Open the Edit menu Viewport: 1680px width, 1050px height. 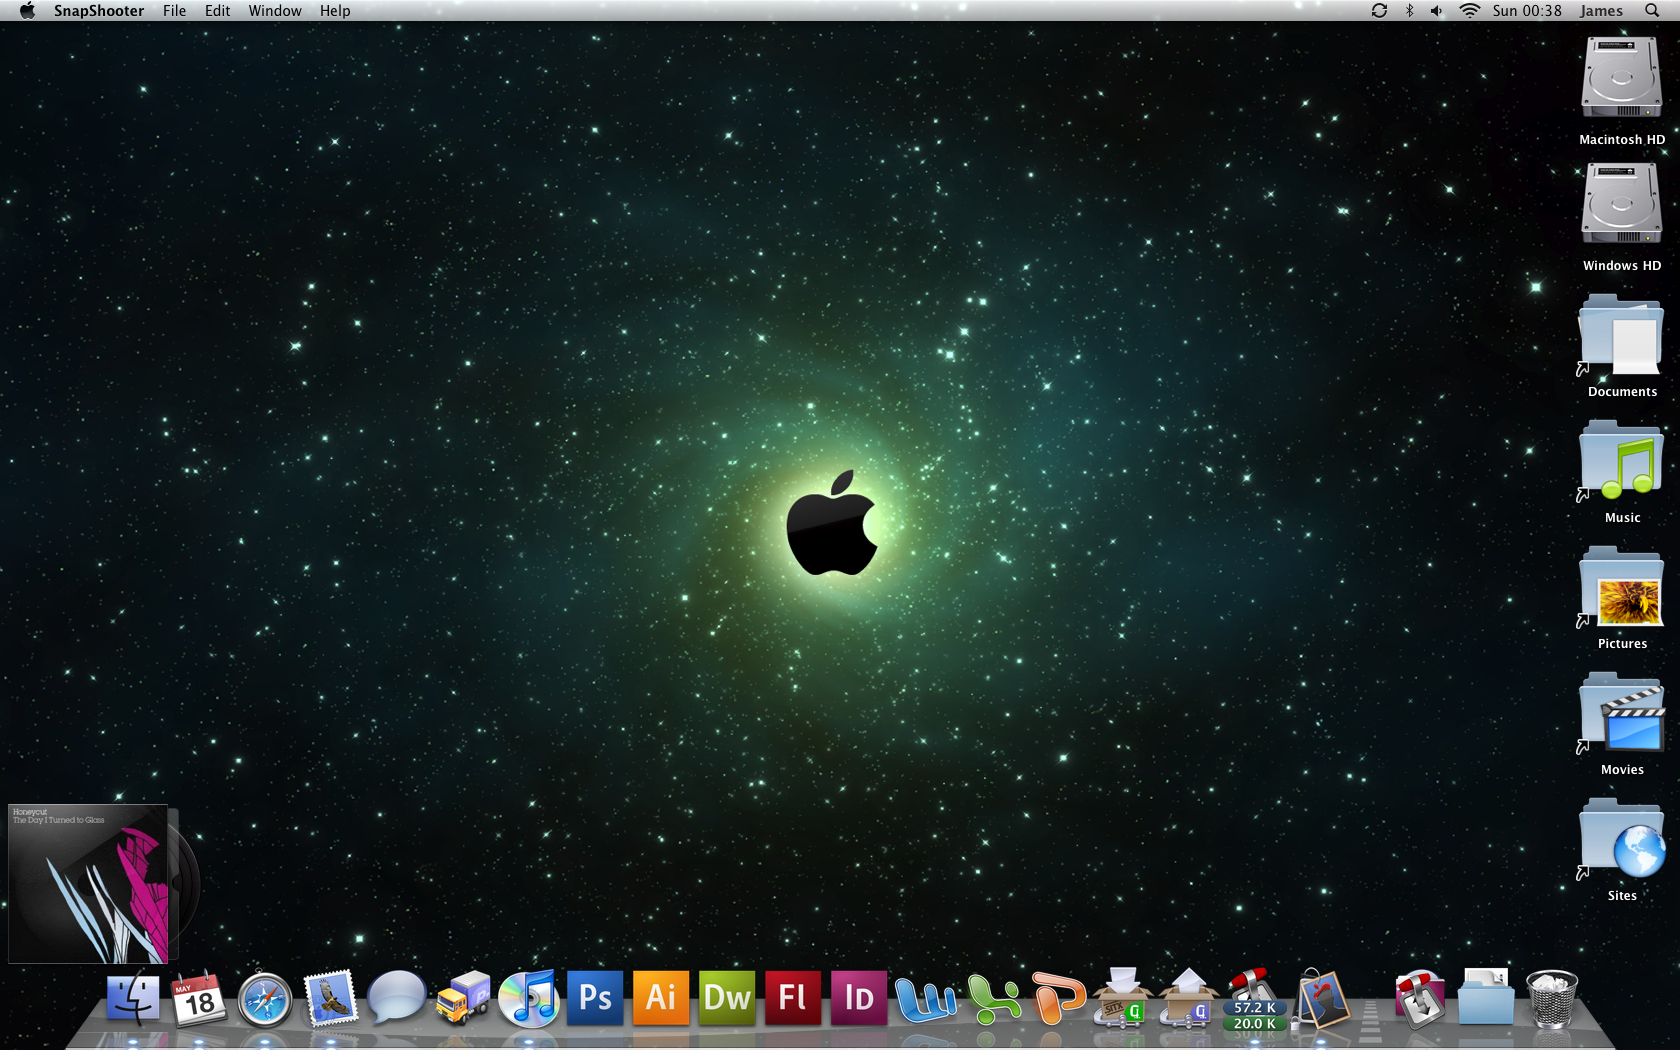[217, 10]
